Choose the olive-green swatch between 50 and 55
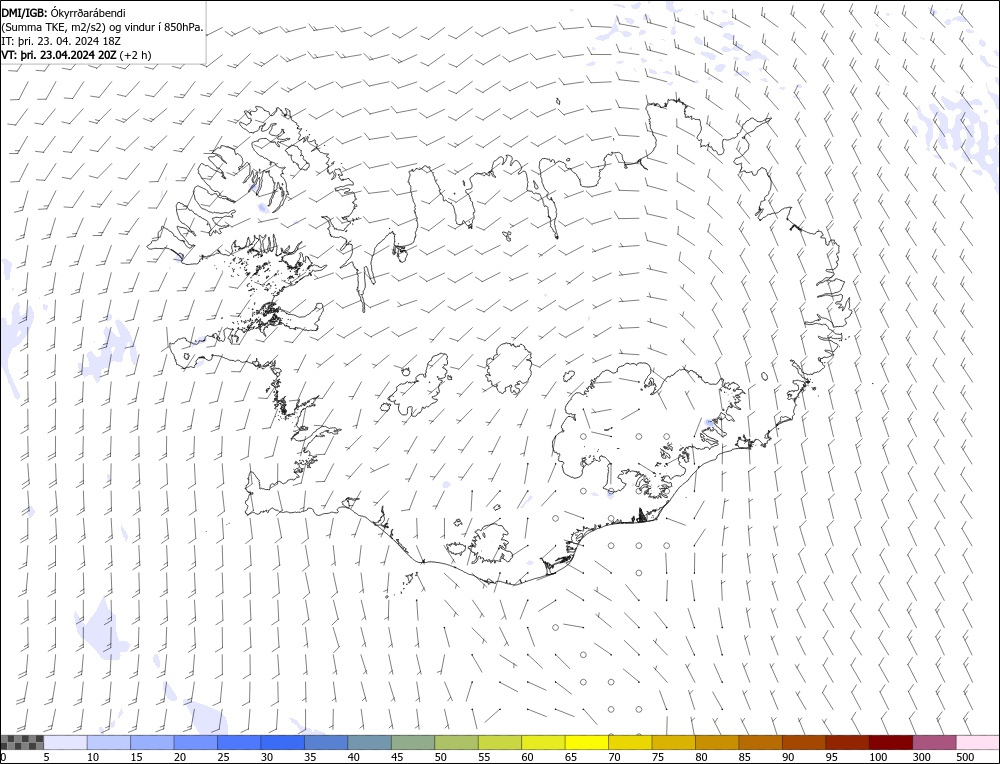 point(457,742)
